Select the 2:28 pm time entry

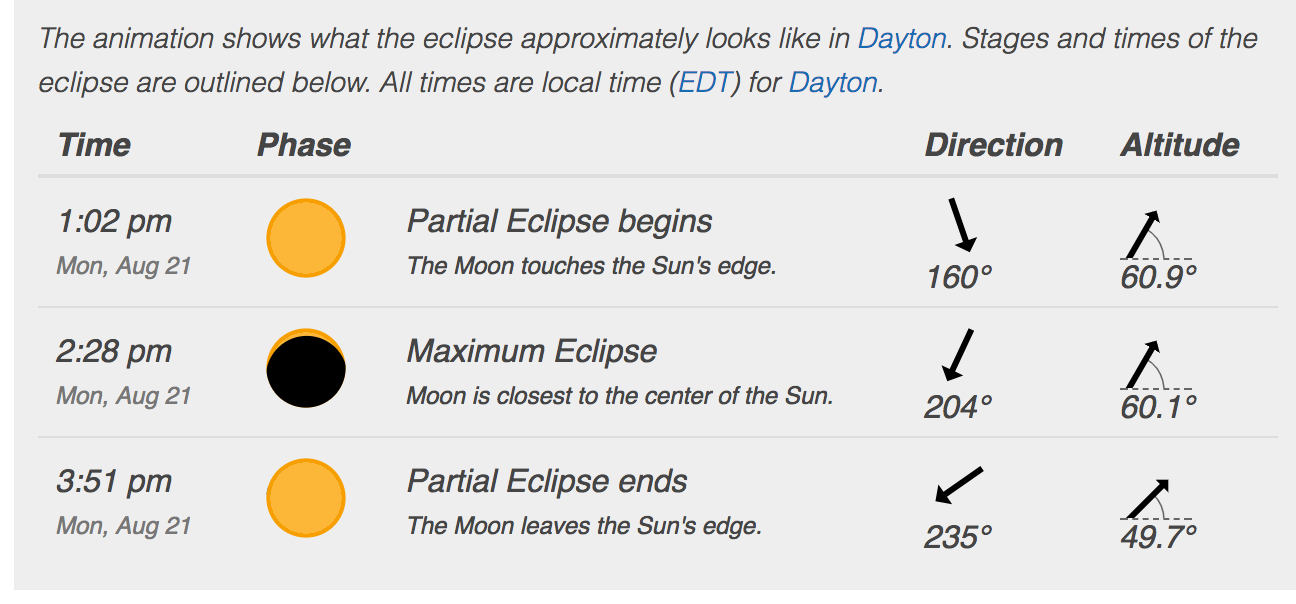click(x=114, y=351)
